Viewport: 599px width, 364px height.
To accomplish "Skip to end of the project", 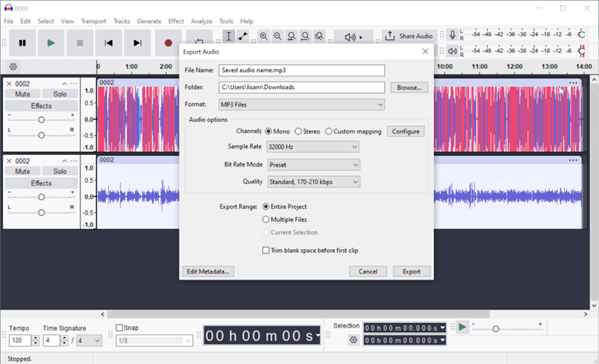I will pos(138,43).
